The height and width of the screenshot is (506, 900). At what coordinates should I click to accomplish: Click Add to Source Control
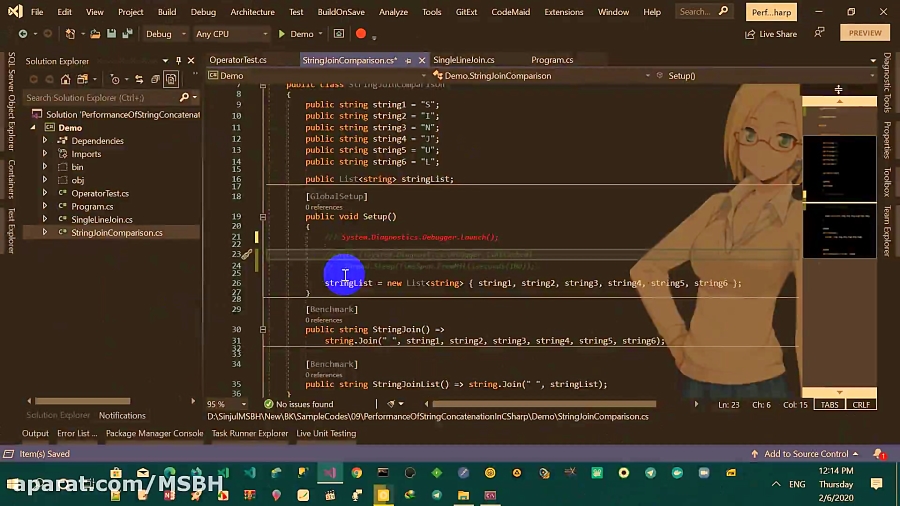[x=806, y=454]
